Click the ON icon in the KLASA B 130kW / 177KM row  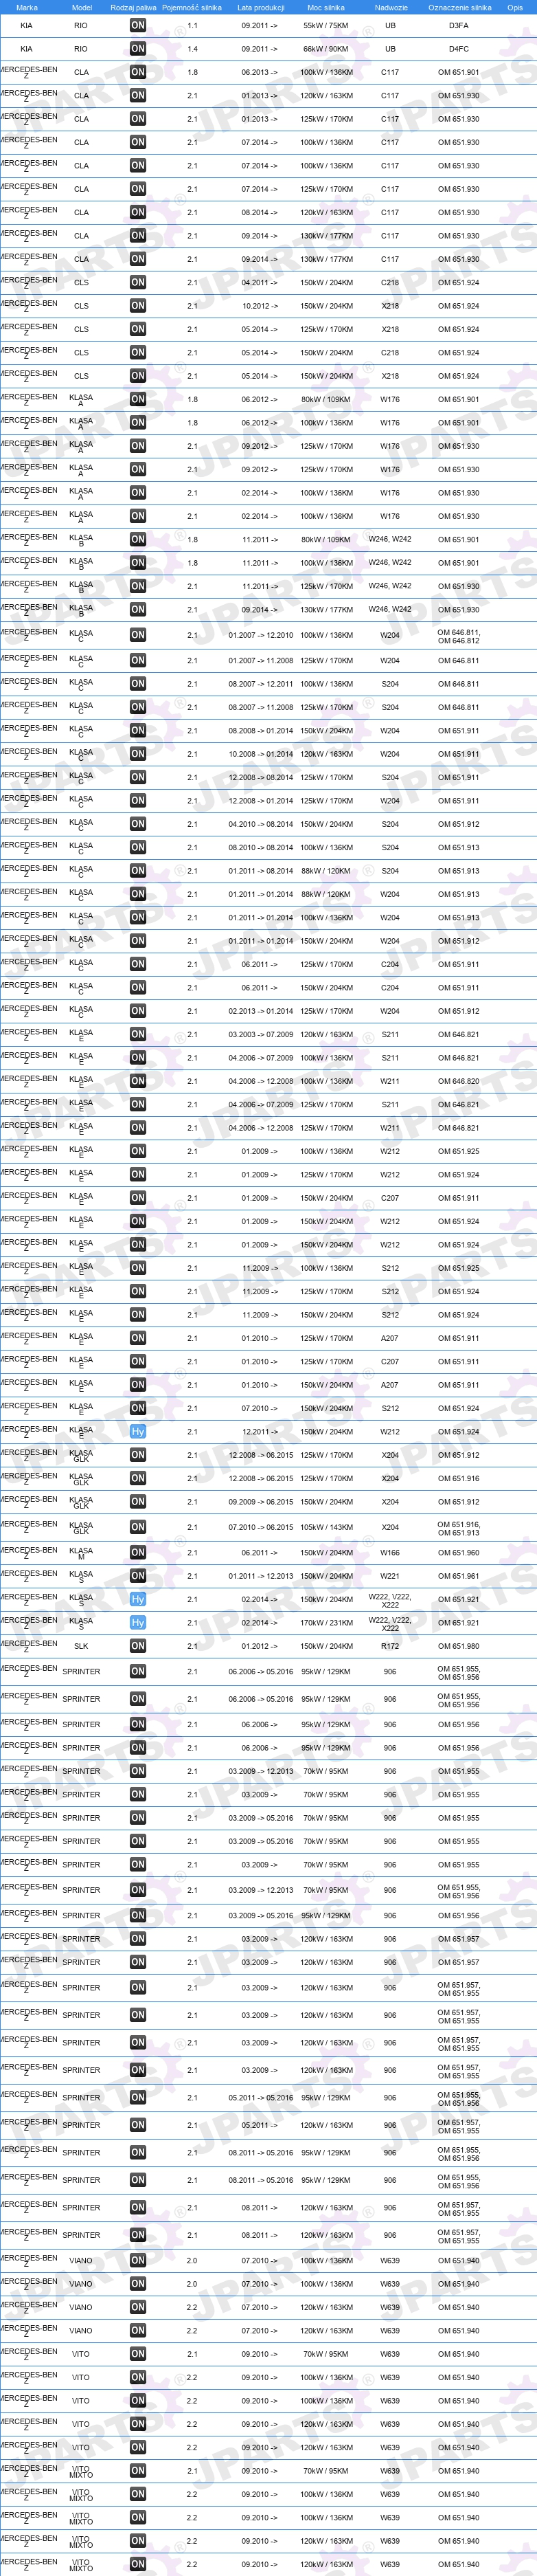coord(138,609)
